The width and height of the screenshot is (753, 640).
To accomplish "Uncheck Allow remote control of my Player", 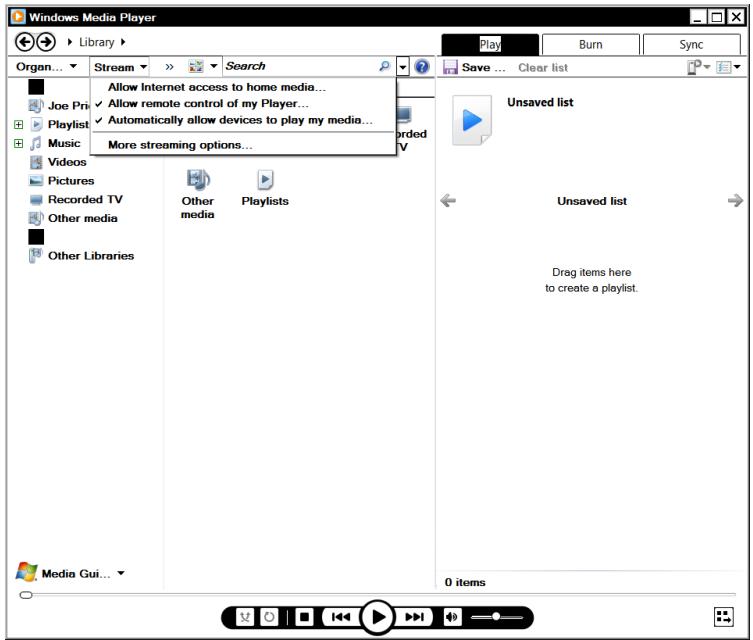I will point(208,104).
